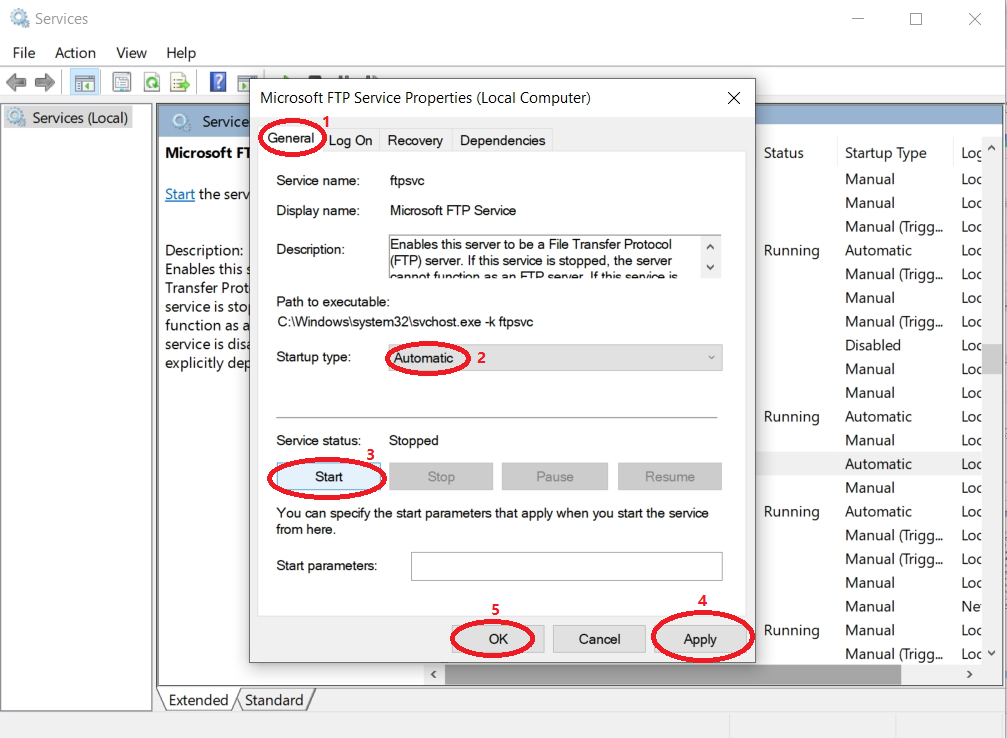
Task: Open the Properties toolbar icon
Action: (121, 82)
